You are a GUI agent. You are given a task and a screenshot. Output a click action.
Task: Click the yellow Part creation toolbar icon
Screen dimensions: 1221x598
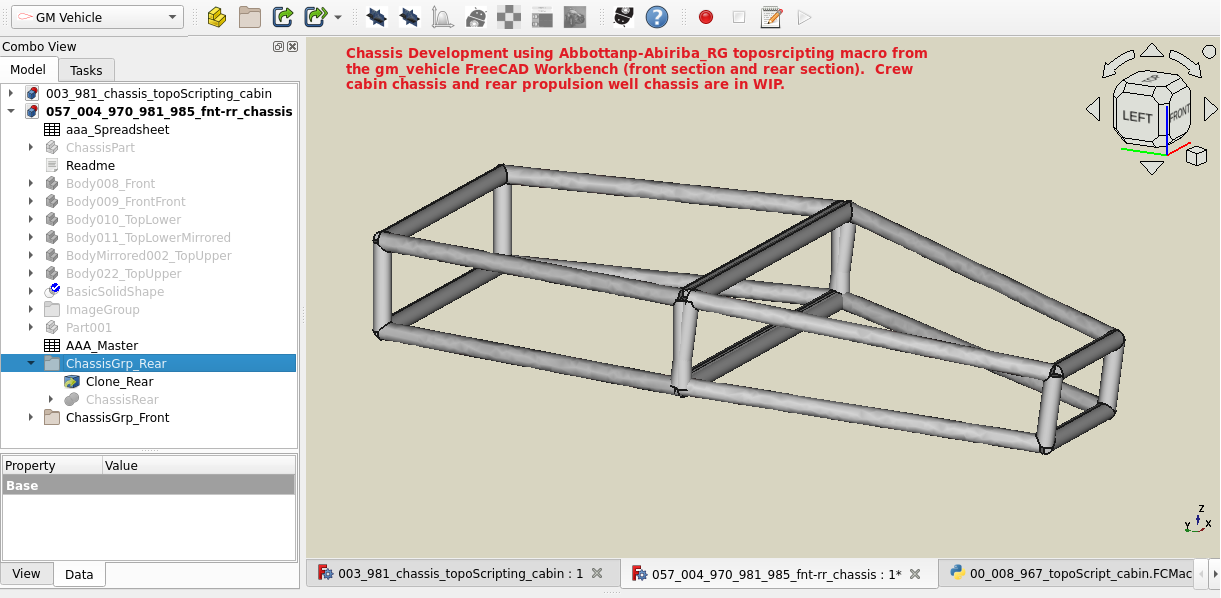[217, 17]
